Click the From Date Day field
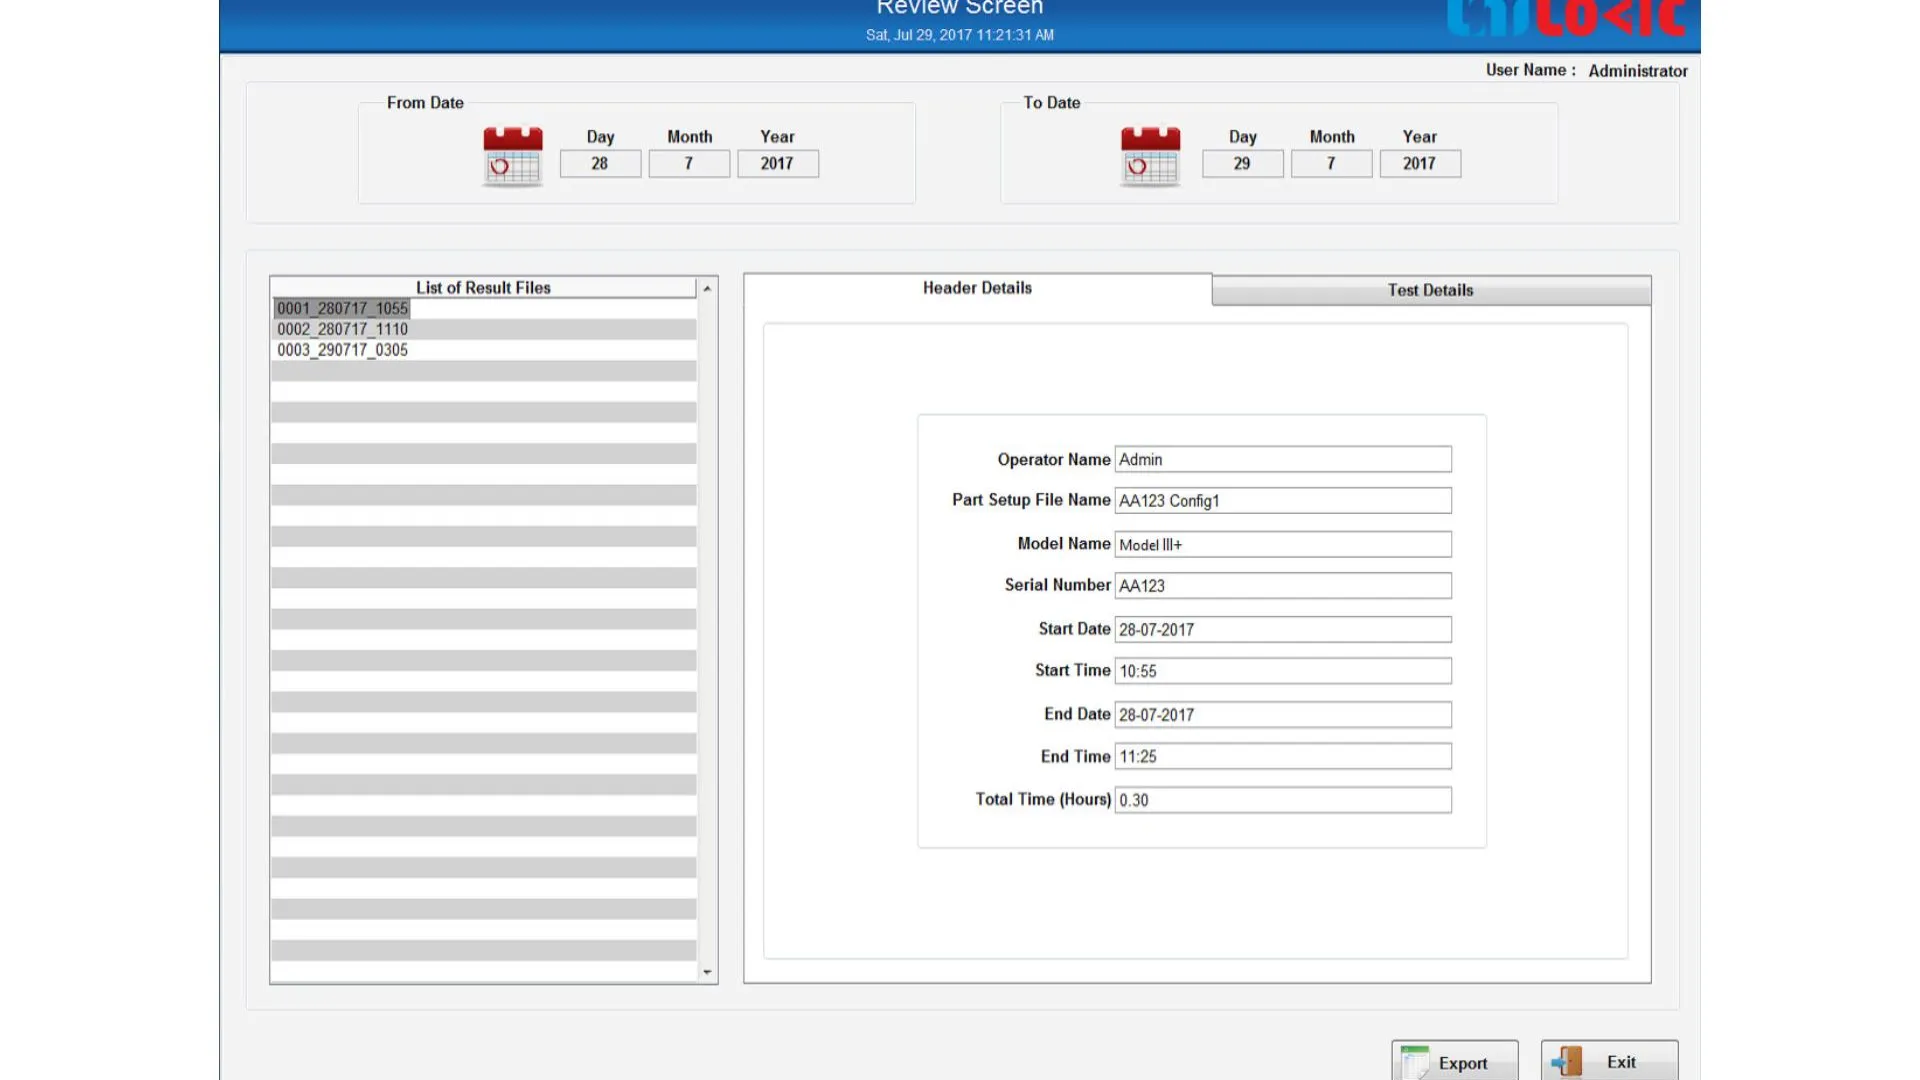 coord(600,163)
